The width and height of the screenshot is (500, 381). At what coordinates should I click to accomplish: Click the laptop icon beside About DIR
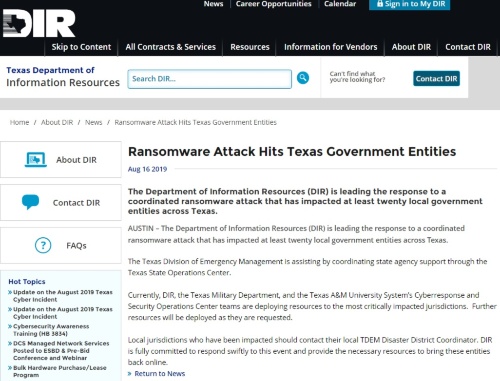36,160
